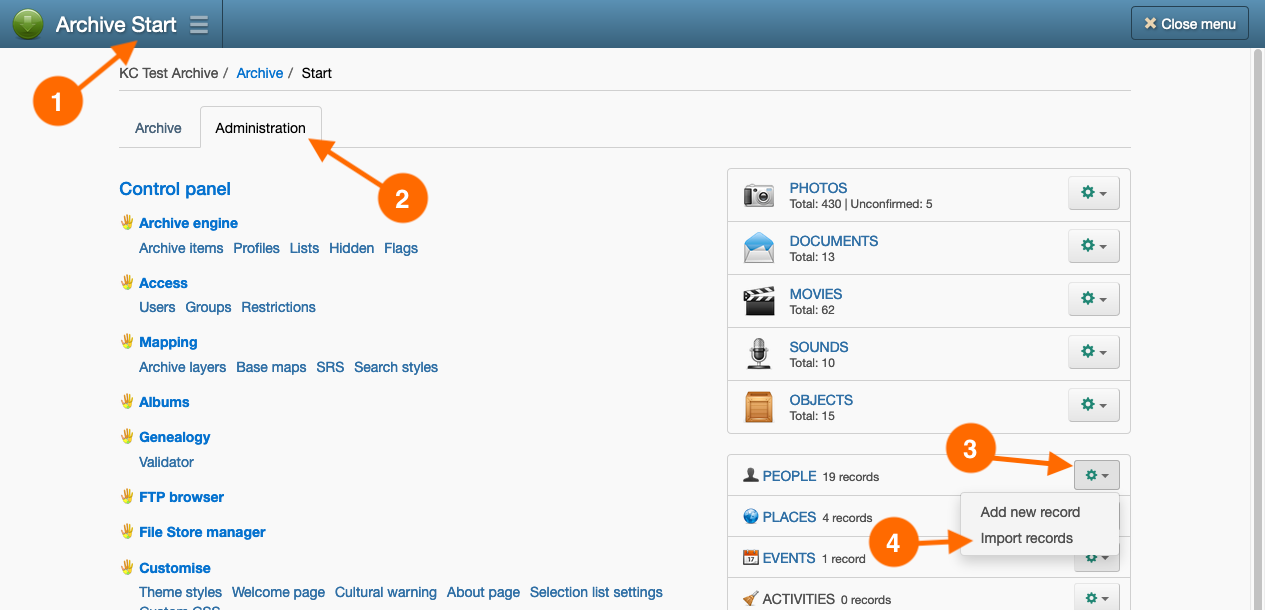Click the Places globe icon
The height and width of the screenshot is (610, 1265).
751,517
